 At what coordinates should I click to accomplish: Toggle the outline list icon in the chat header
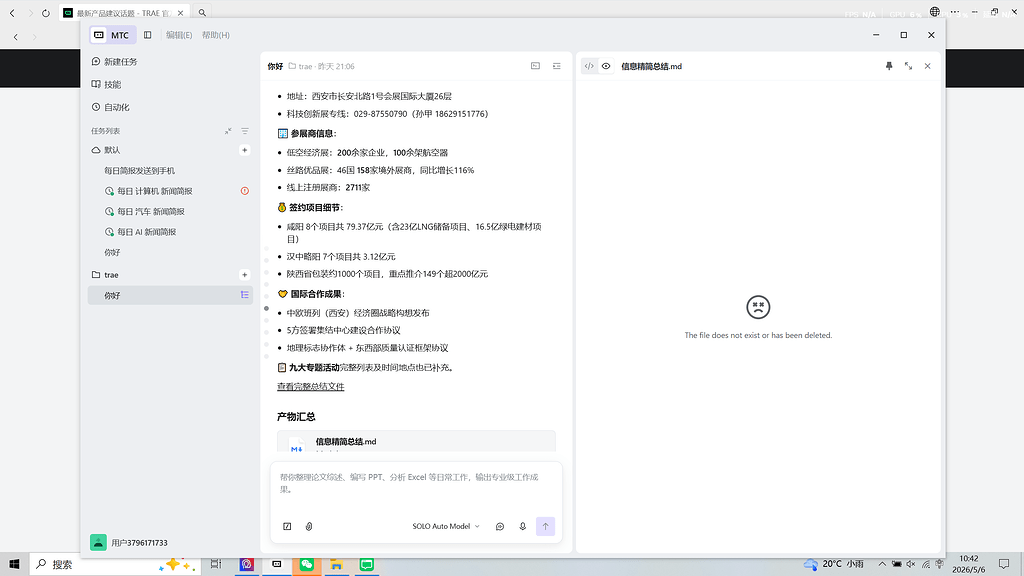[x=556, y=66]
